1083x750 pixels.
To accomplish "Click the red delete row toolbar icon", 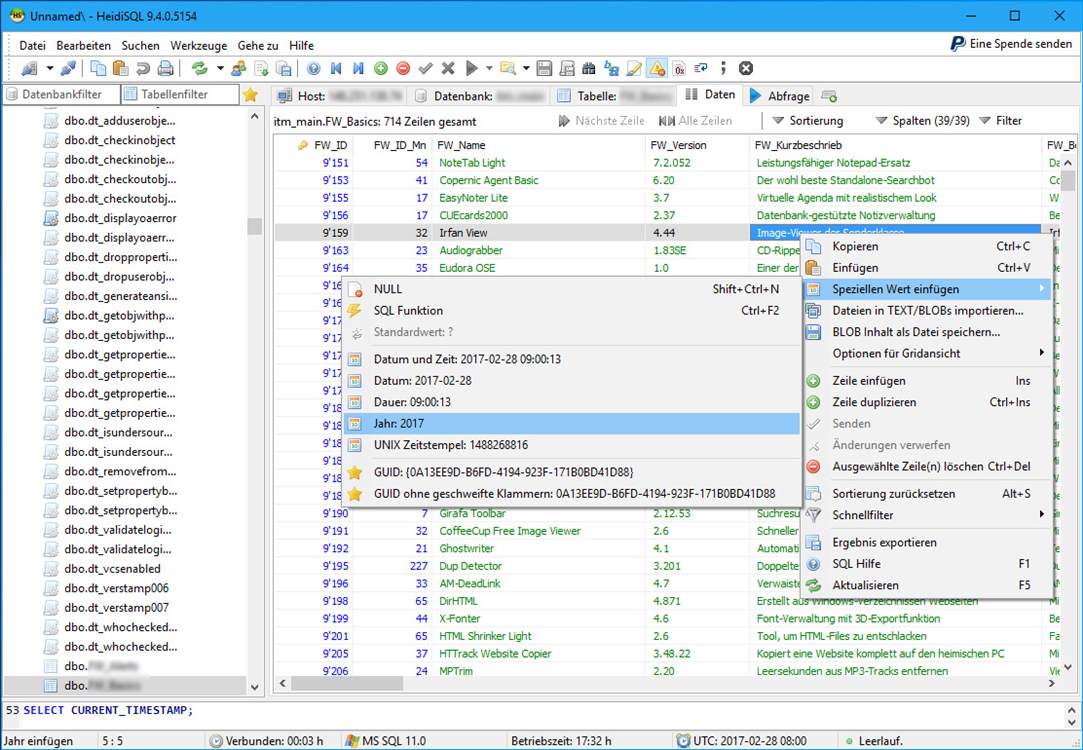I will click(403, 68).
